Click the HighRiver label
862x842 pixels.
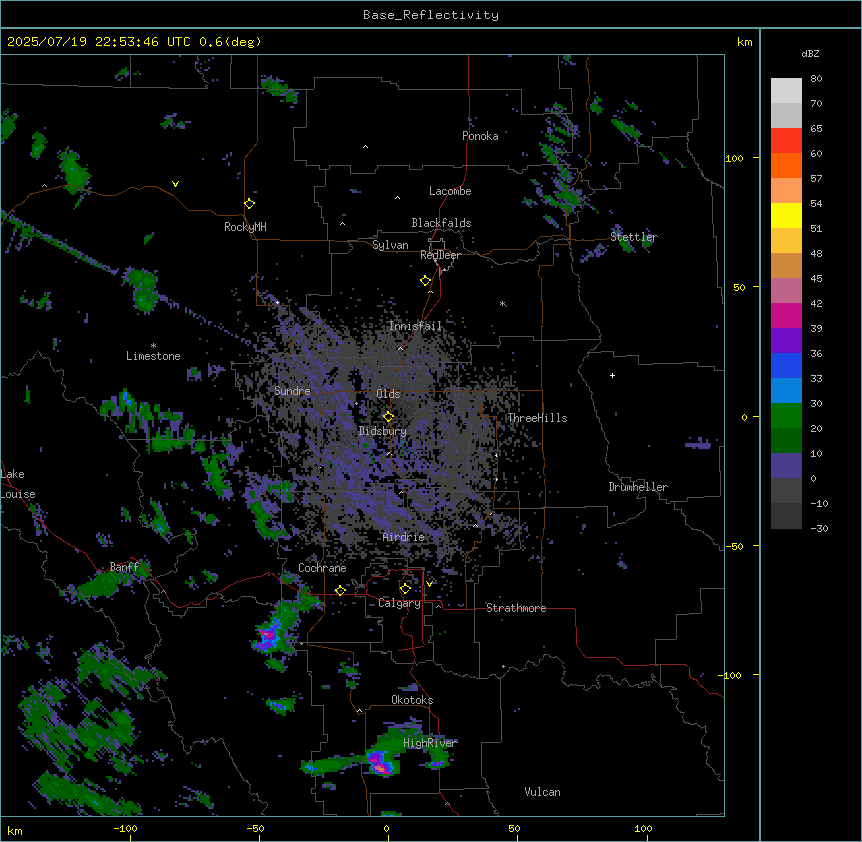pos(430,743)
